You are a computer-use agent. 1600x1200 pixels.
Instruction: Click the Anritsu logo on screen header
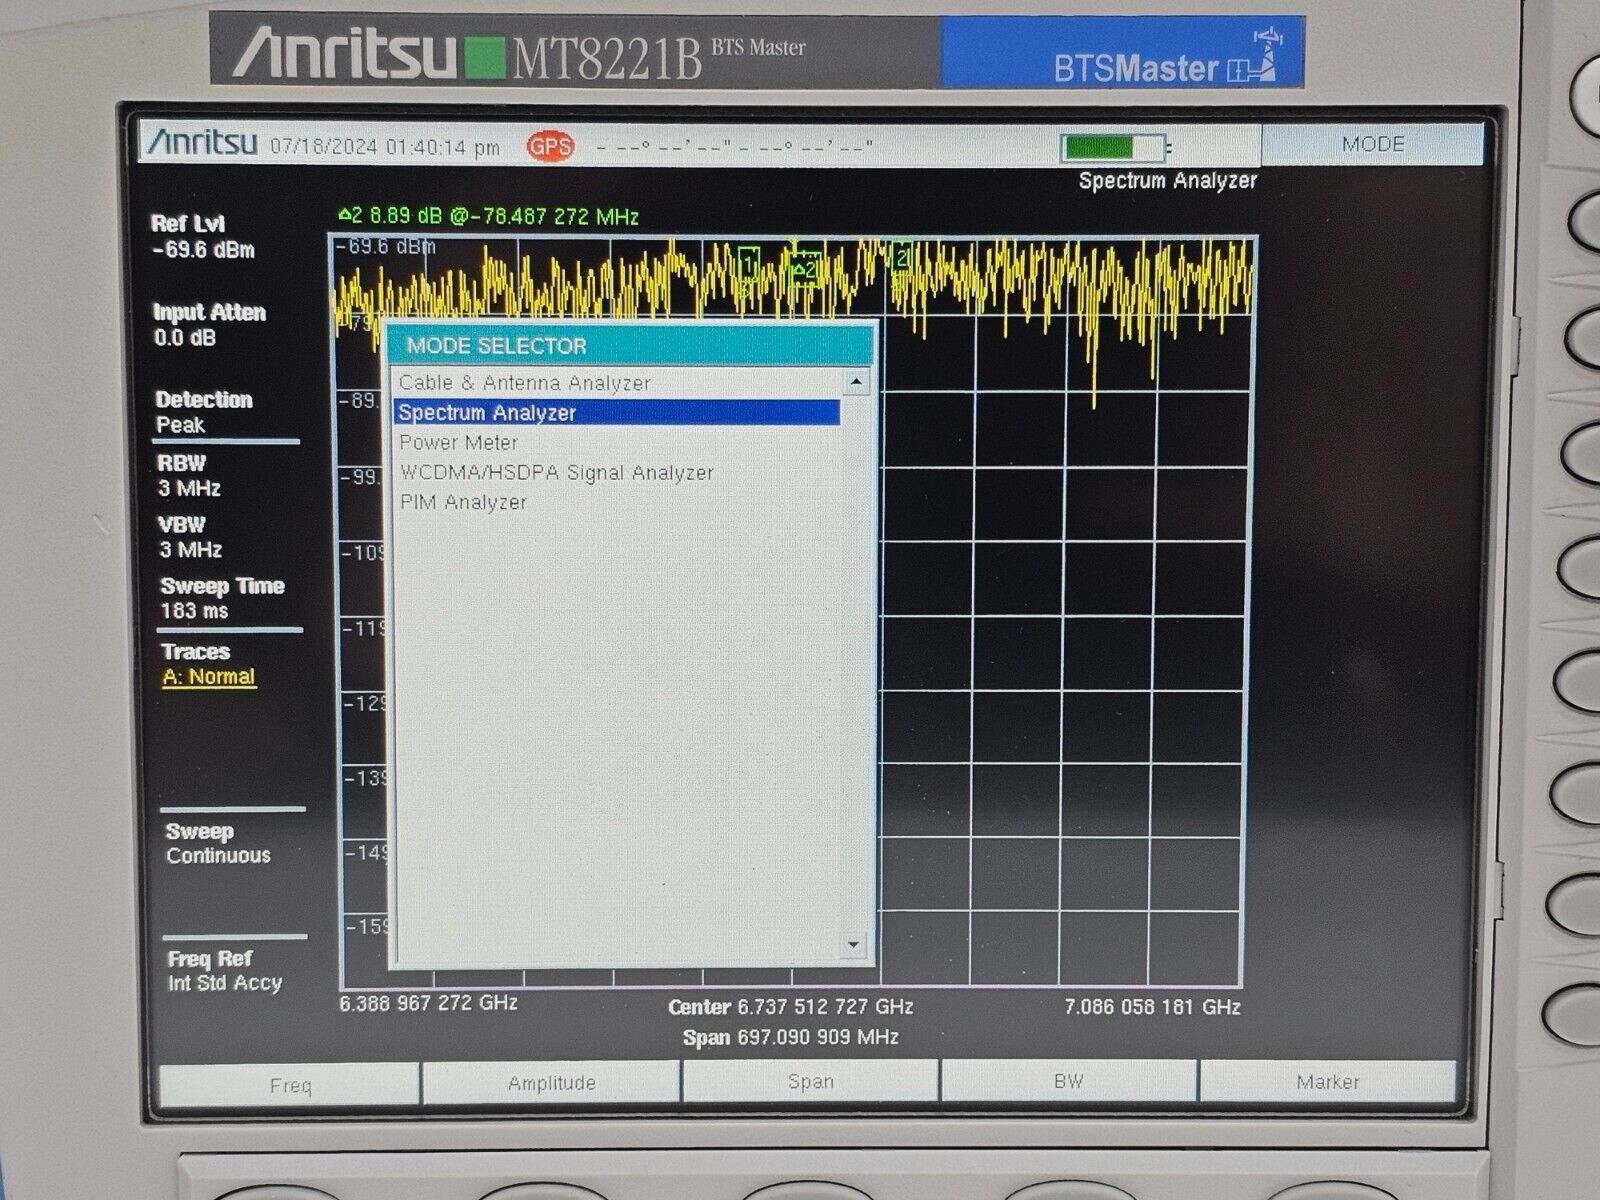coord(203,142)
